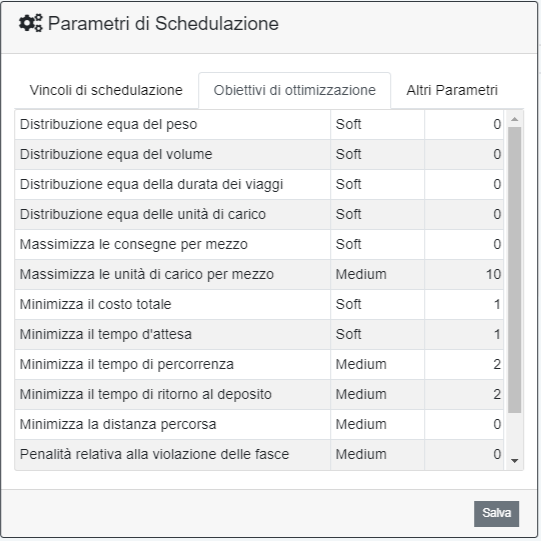Click the gears icon beside Parametri di Schedulazione

click(31, 23)
